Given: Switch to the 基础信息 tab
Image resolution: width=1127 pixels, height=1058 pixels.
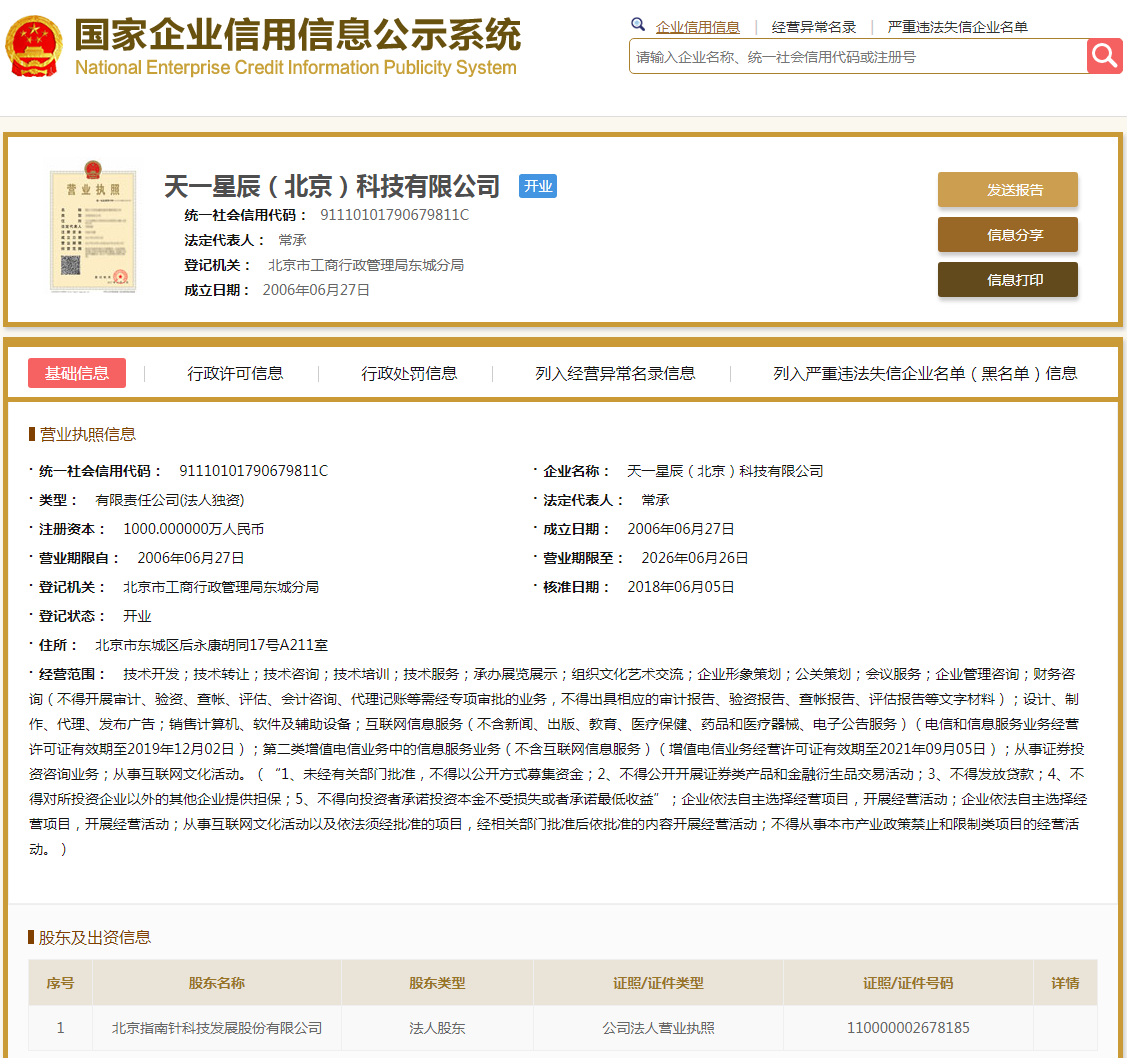Looking at the screenshot, I should tap(77, 373).
